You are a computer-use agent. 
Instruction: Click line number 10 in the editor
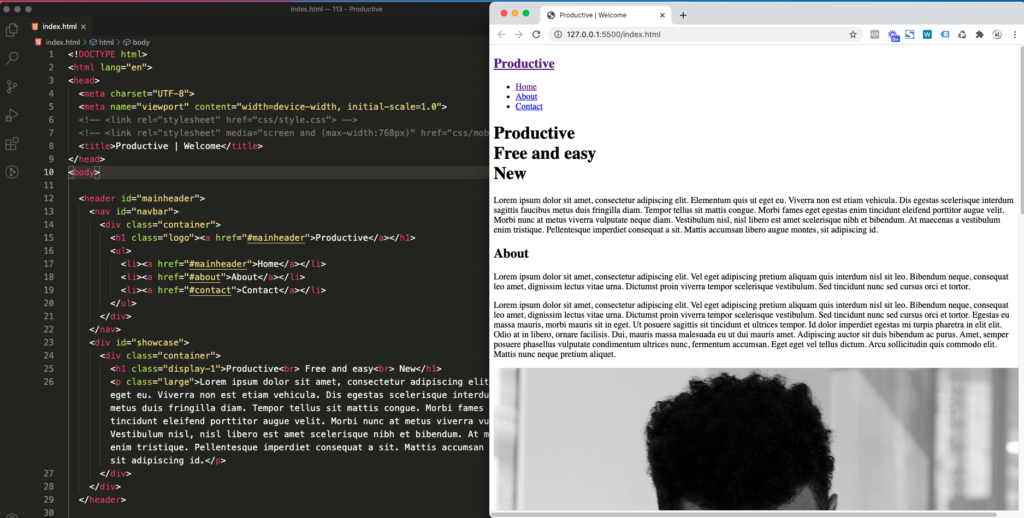coord(49,172)
